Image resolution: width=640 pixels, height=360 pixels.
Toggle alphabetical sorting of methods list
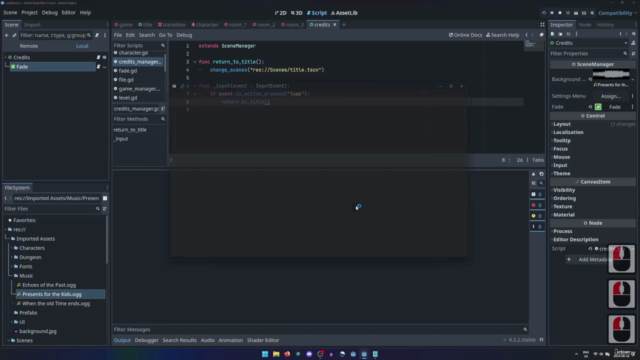pyautogui.click(x=163, y=109)
